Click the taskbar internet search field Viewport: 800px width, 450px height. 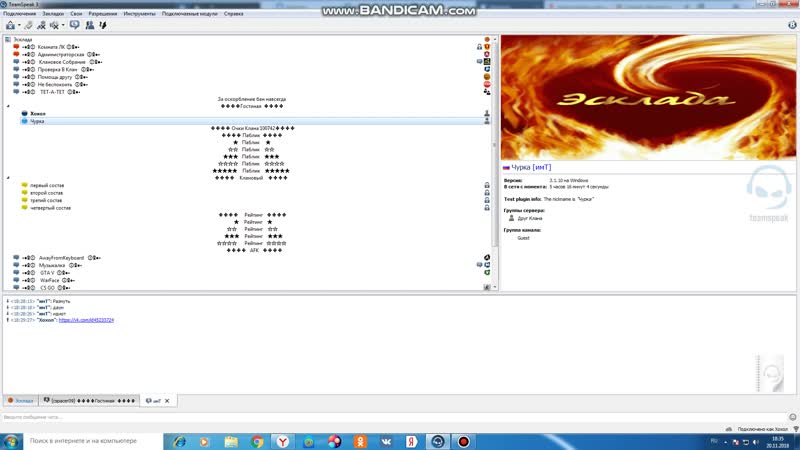coord(92,441)
